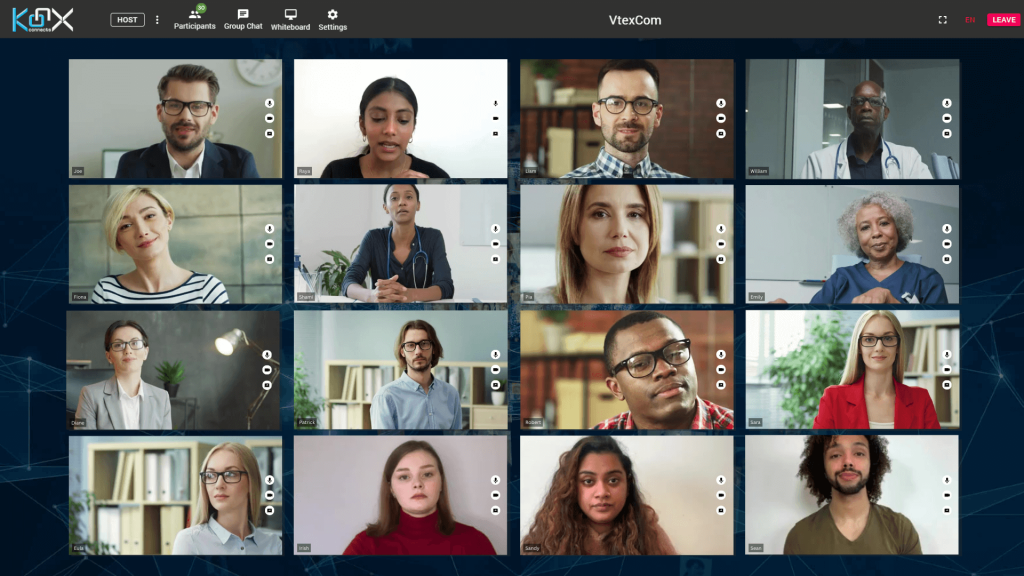Viewport: 1024px width, 576px height.
Task: Click the lowest control icon in Joe's tile
Action: (269, 133)
